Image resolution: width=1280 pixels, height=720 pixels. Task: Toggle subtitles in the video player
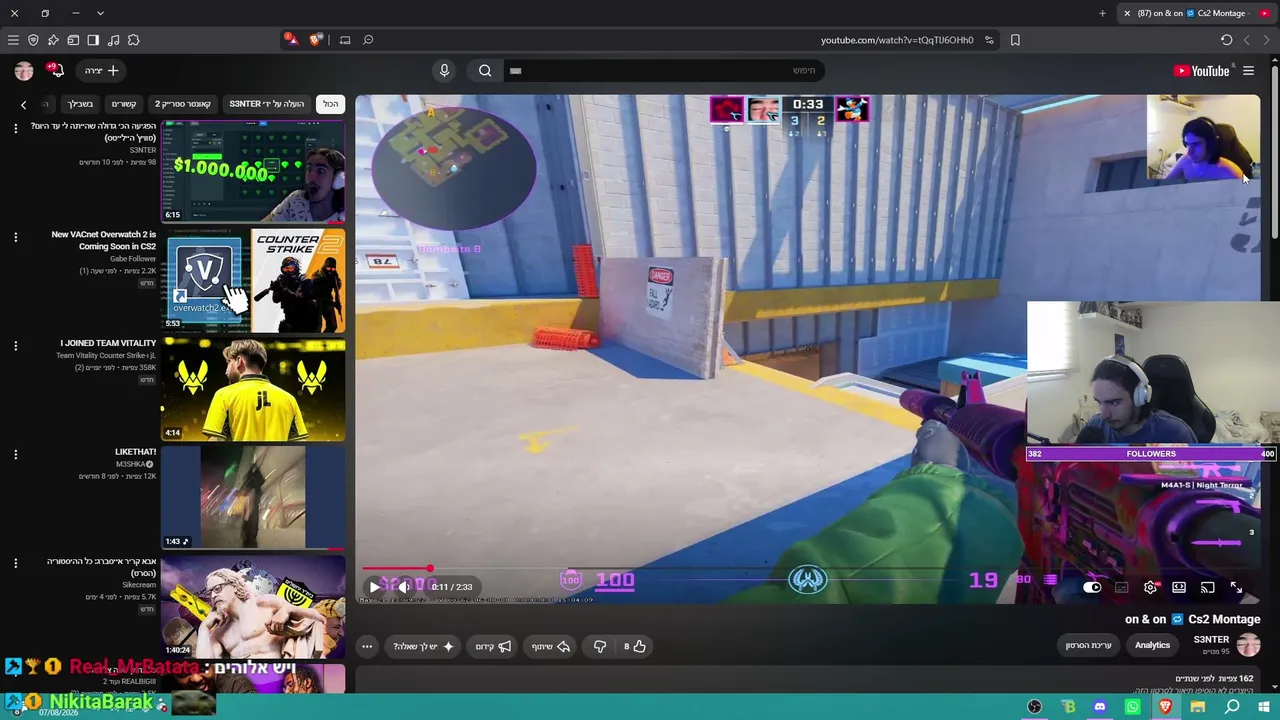click(1121, 588)
